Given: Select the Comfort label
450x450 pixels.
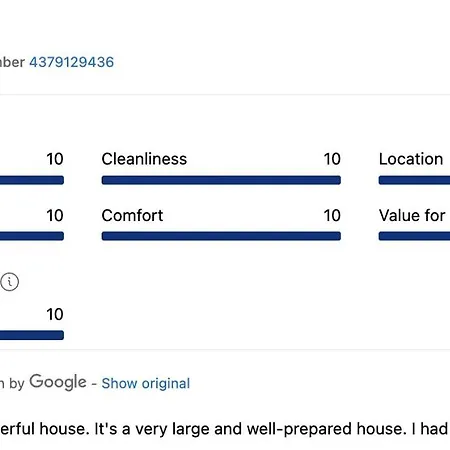Looking at the screenshot, I should pos(132,215).
